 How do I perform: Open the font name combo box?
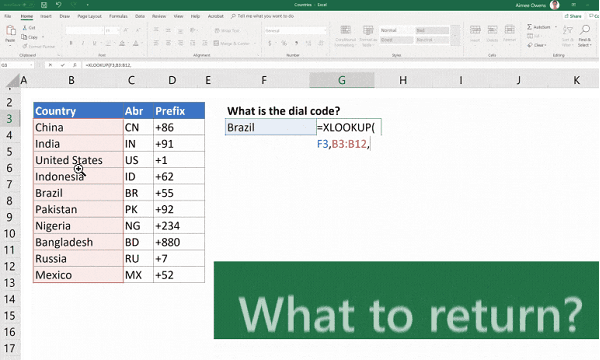(85, 30)
